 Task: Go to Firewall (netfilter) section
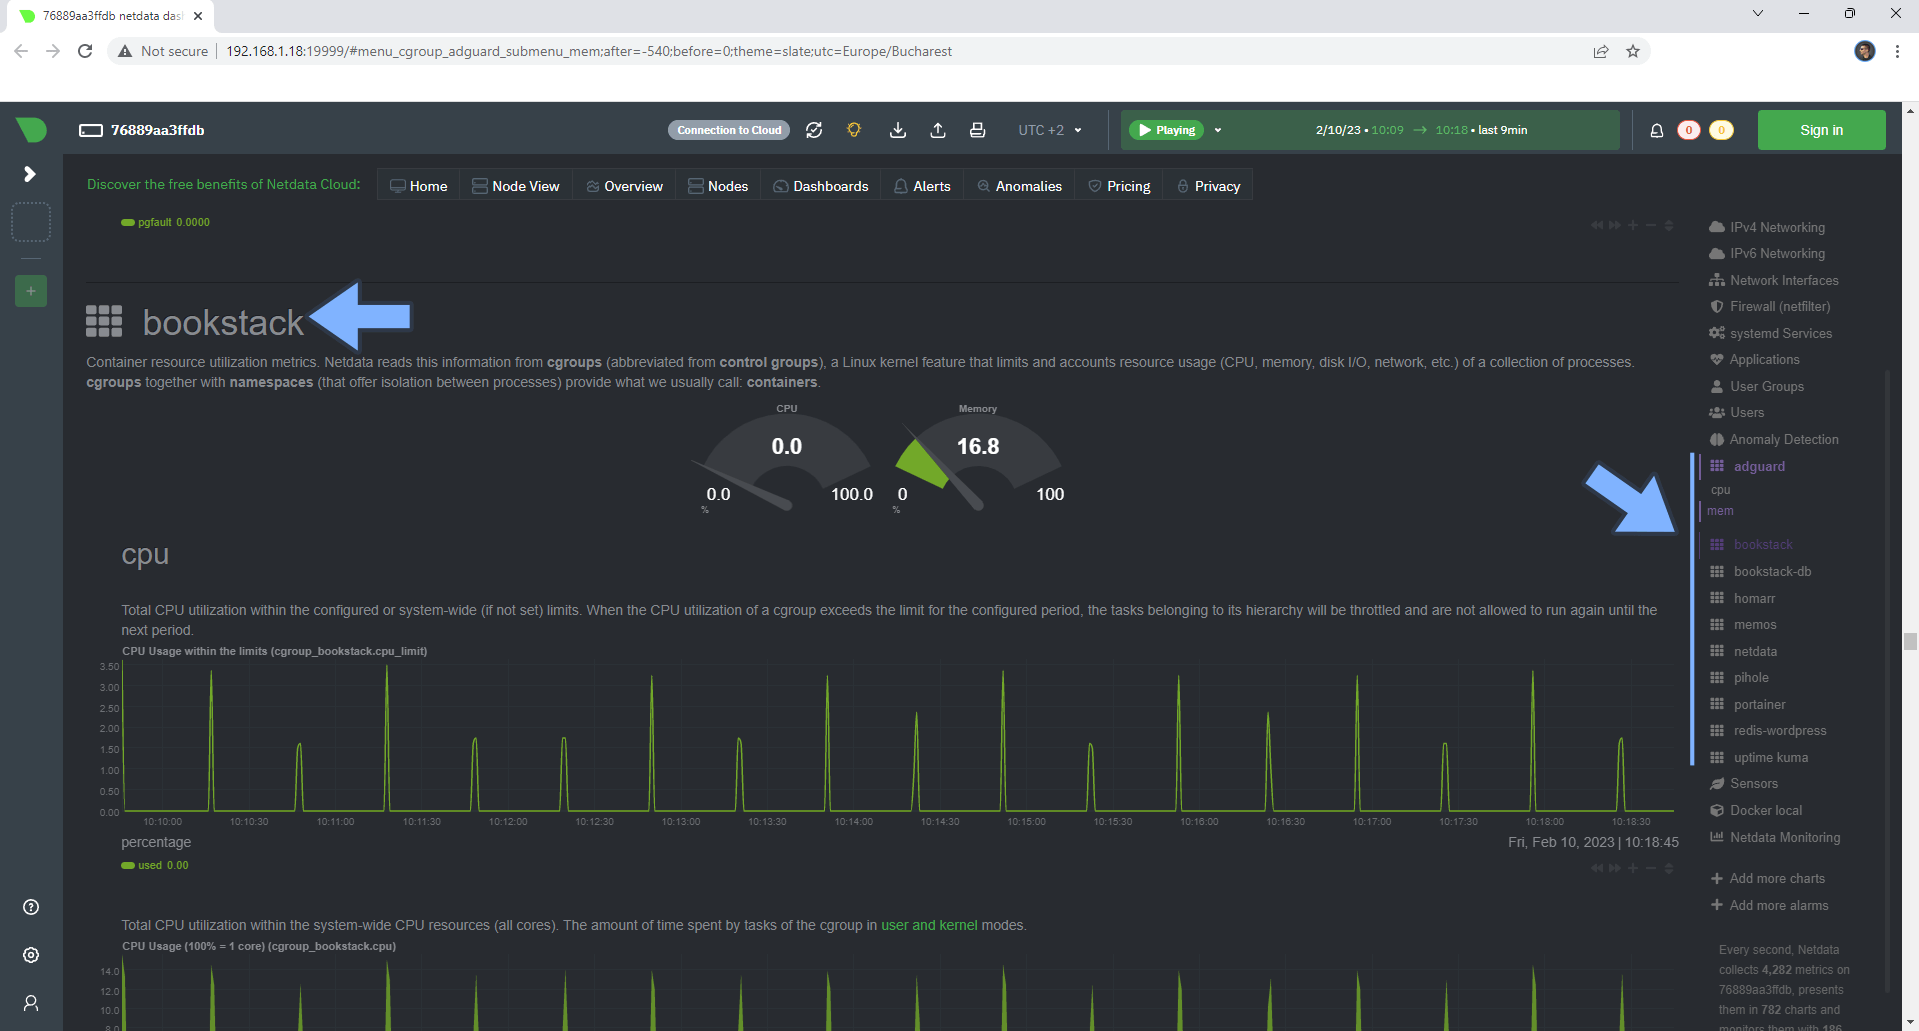tap(1770, 306)
